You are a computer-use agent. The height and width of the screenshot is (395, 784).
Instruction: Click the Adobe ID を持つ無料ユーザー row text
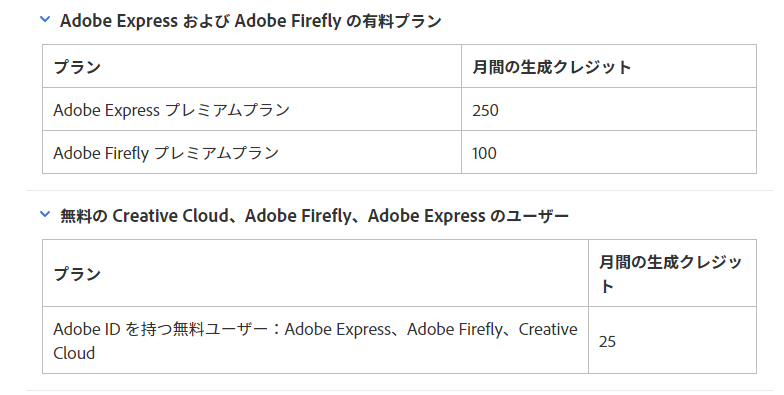click(x=315, y=340)
